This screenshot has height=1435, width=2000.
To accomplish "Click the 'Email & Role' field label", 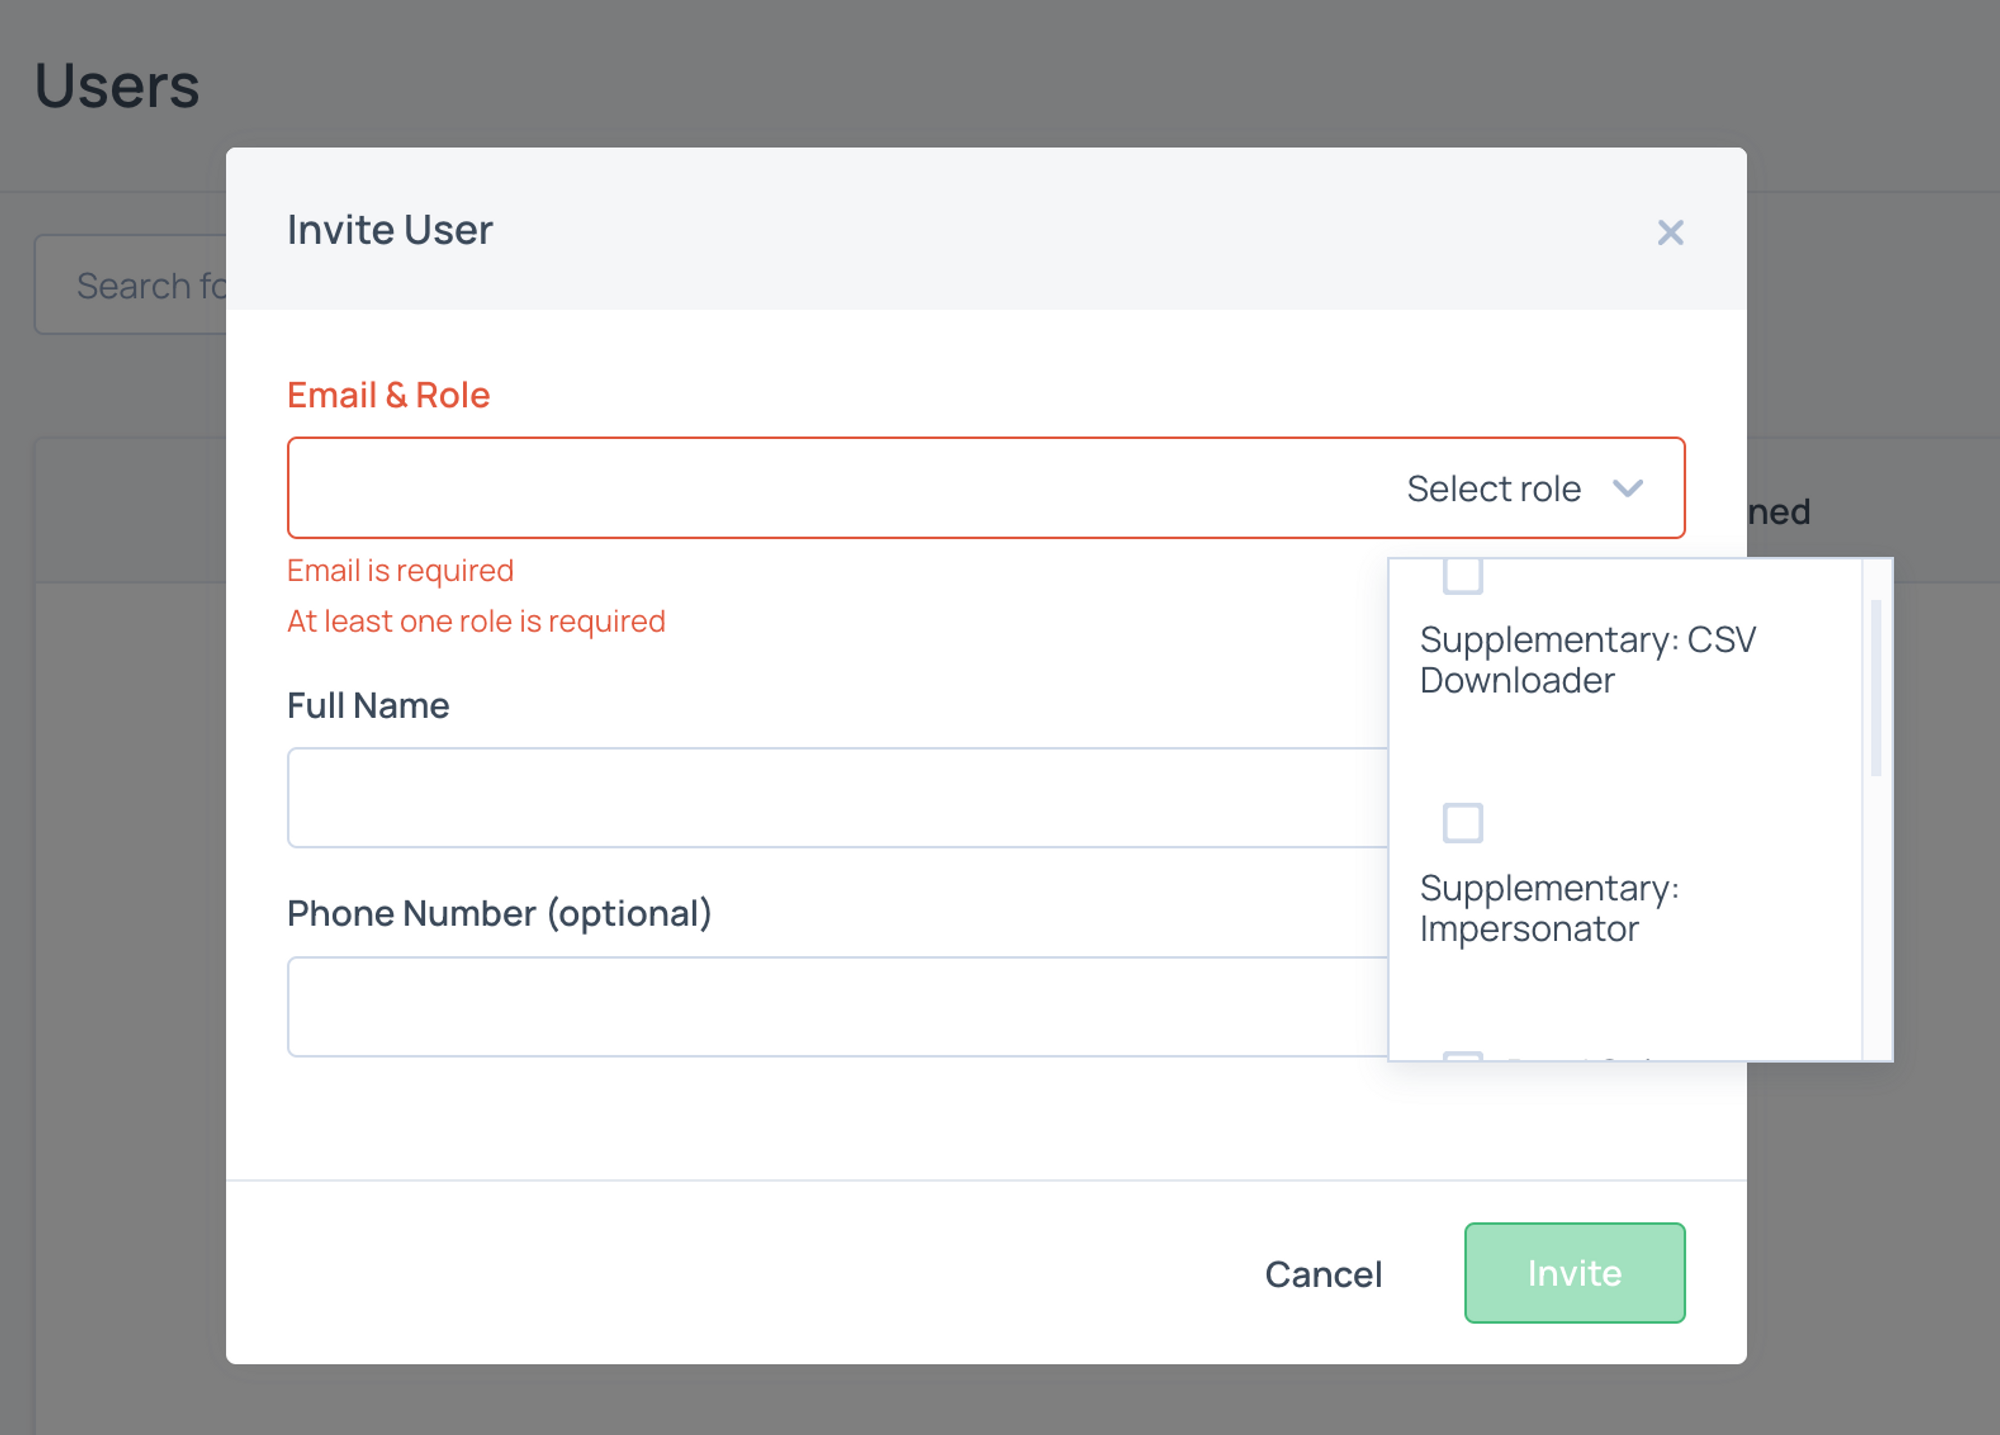I will tap(388, 395).
